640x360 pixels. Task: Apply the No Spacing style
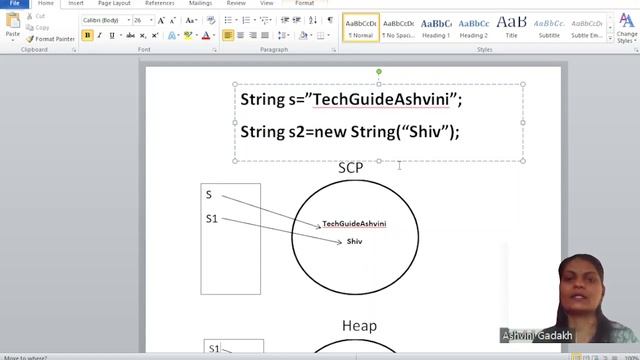398,27
